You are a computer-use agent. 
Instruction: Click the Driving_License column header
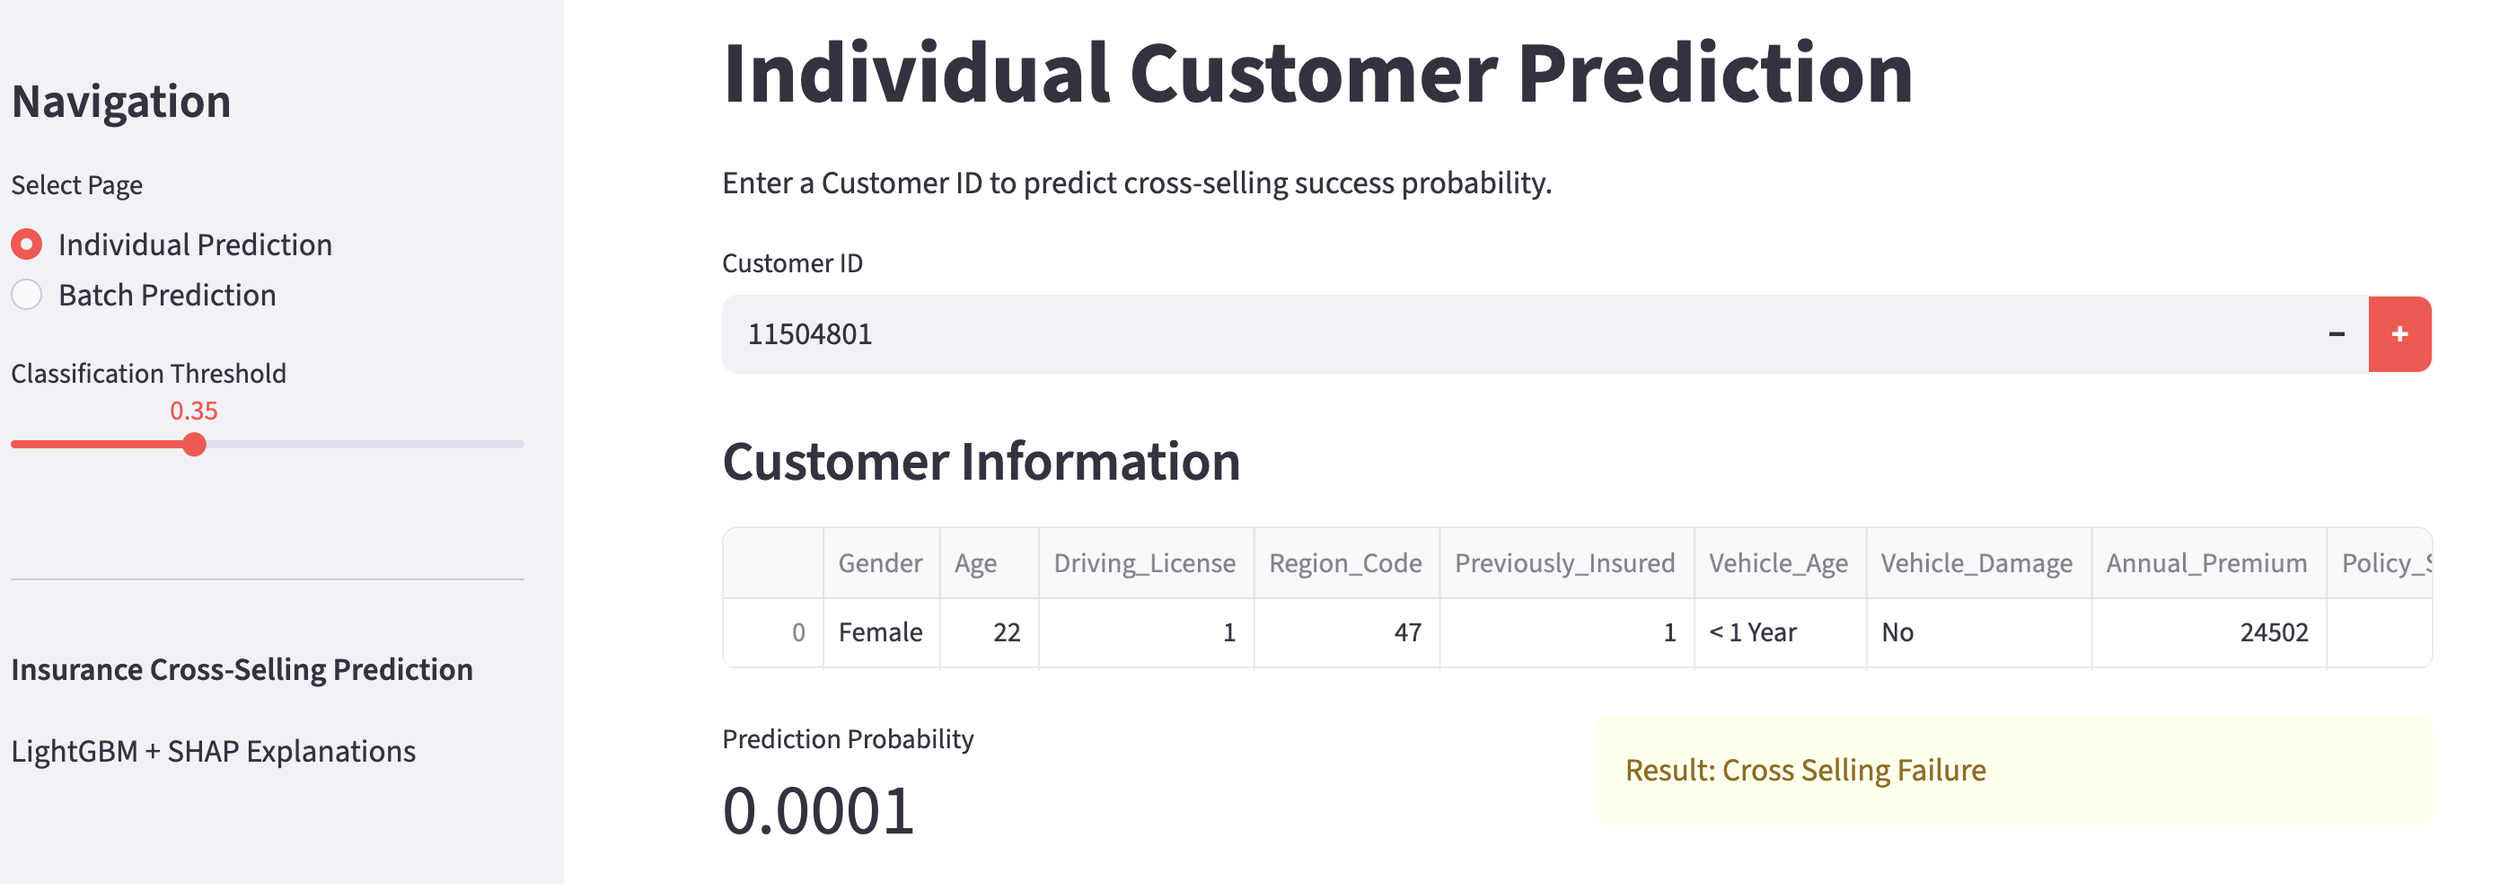tap(1144, 563)
